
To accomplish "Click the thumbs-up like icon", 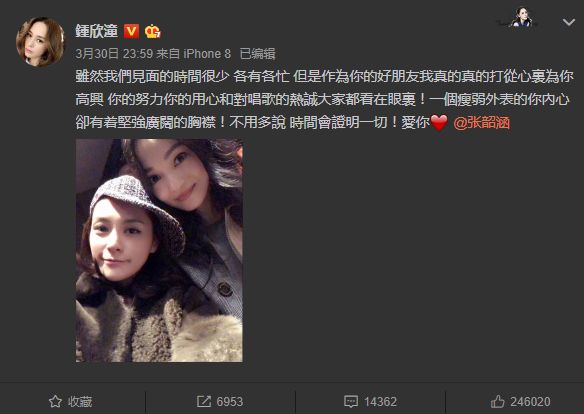I will point(497,401).
